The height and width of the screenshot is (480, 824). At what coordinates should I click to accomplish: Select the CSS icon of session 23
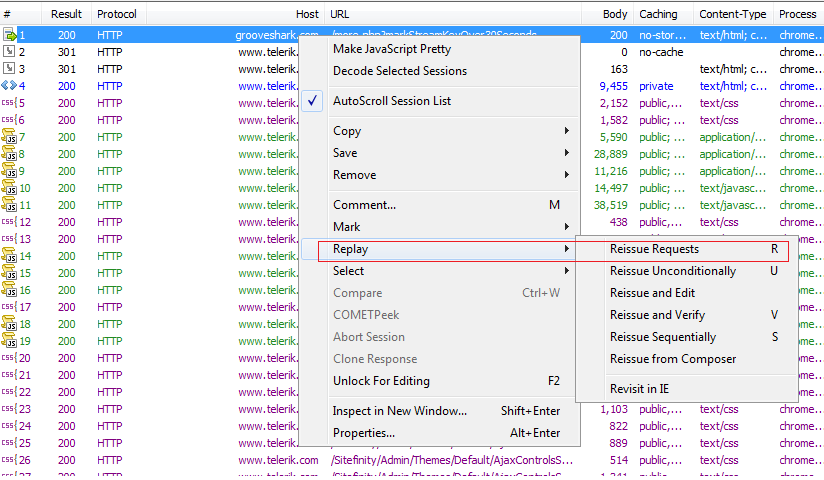click(x=9, y=408)
